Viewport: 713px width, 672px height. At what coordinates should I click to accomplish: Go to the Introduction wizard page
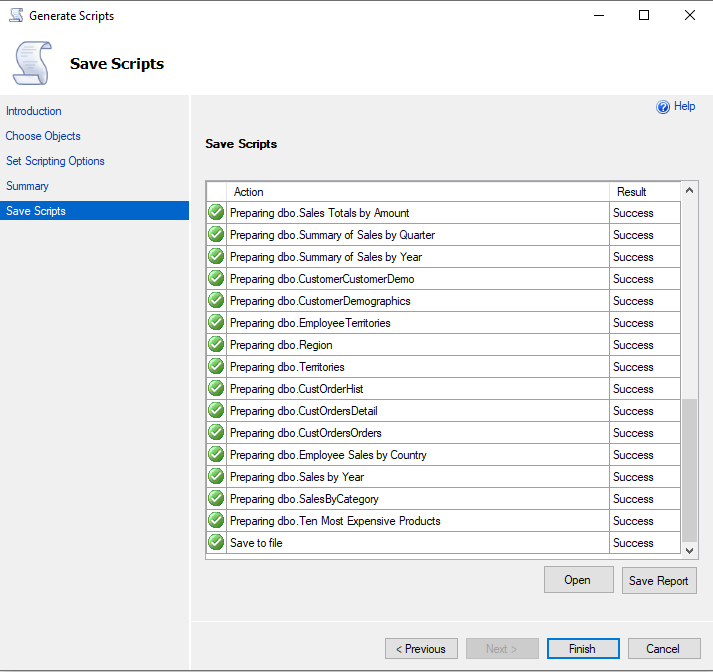[34, 111]
